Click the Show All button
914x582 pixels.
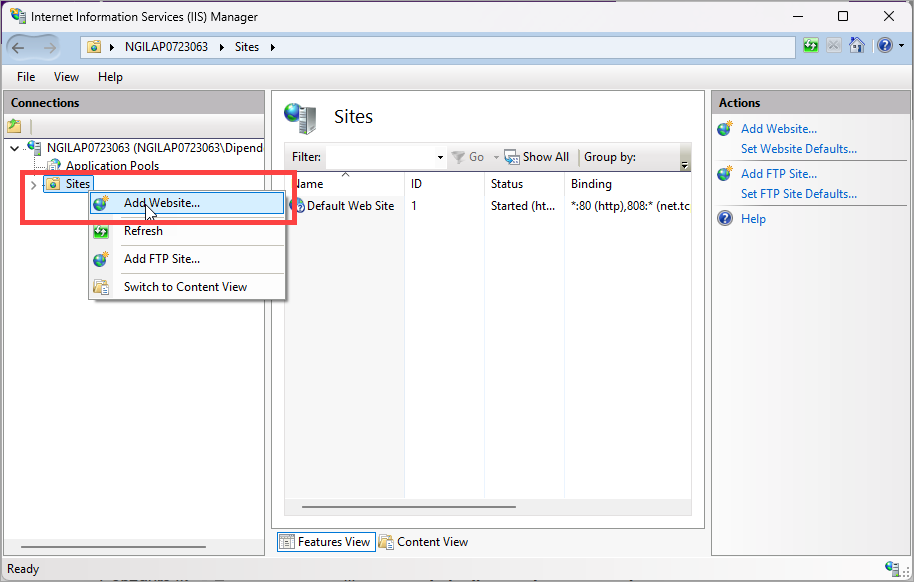(x=537, y=157)
